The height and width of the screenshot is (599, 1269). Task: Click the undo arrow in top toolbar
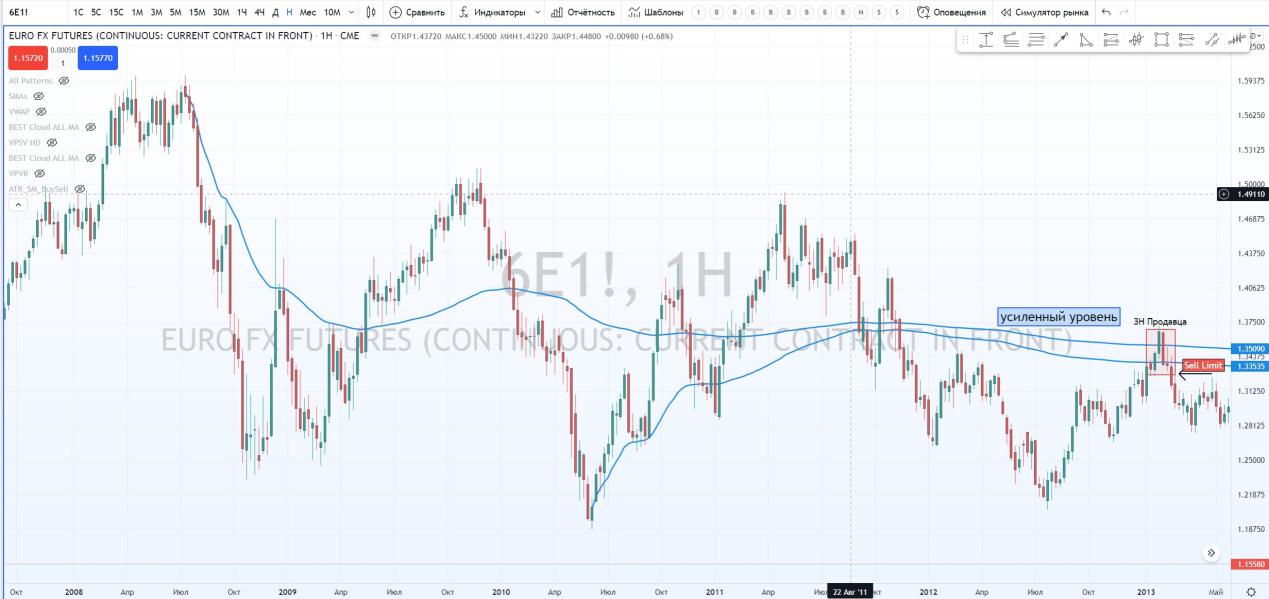(1106, 12)
